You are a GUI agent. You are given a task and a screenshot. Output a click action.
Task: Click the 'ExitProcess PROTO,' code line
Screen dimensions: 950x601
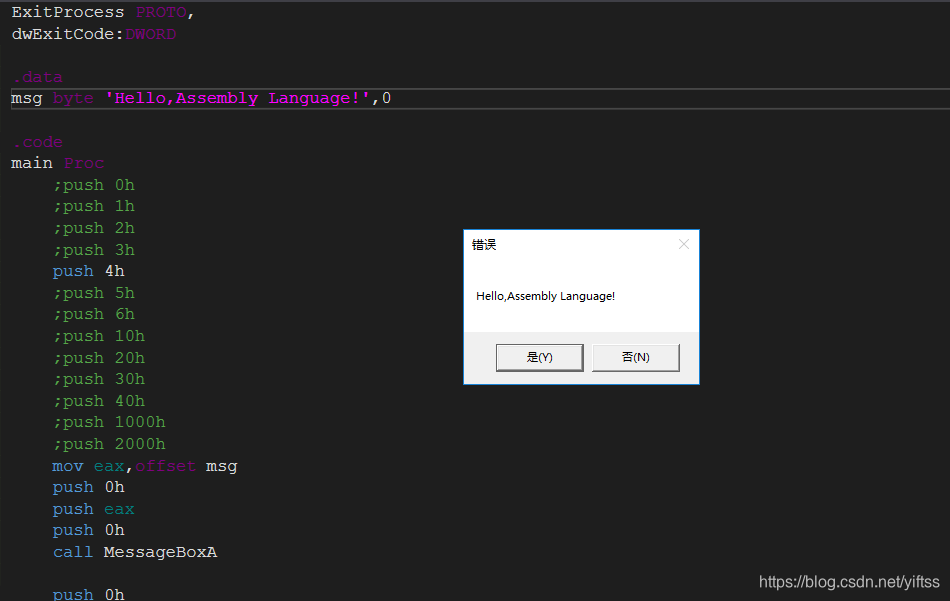(103, 12)
